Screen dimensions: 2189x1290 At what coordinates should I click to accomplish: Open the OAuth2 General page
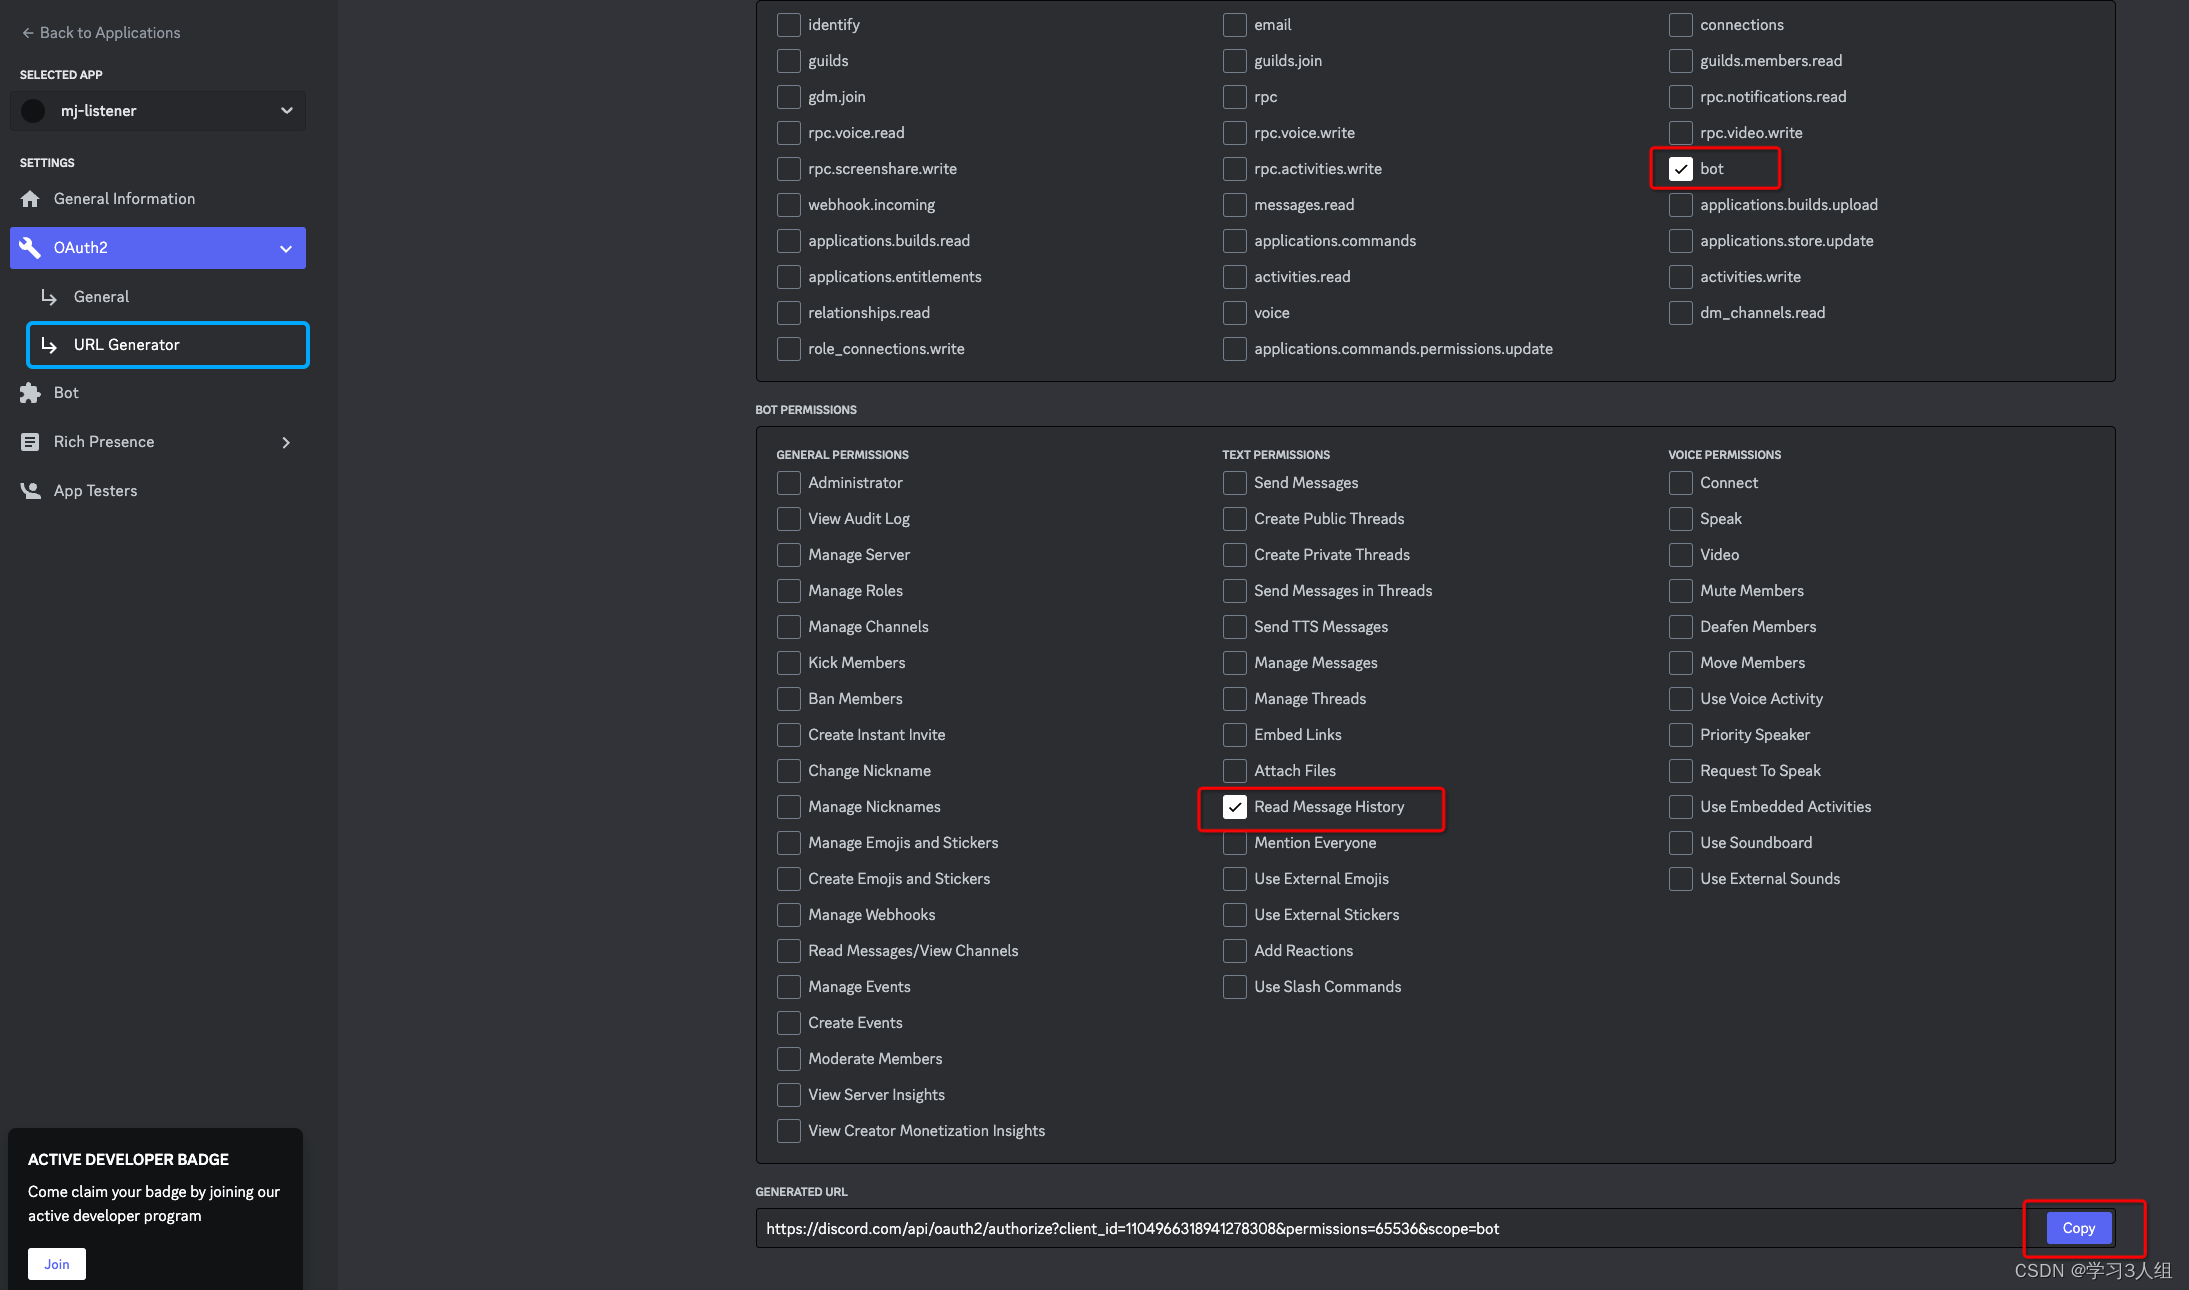(x=168, y=297)
